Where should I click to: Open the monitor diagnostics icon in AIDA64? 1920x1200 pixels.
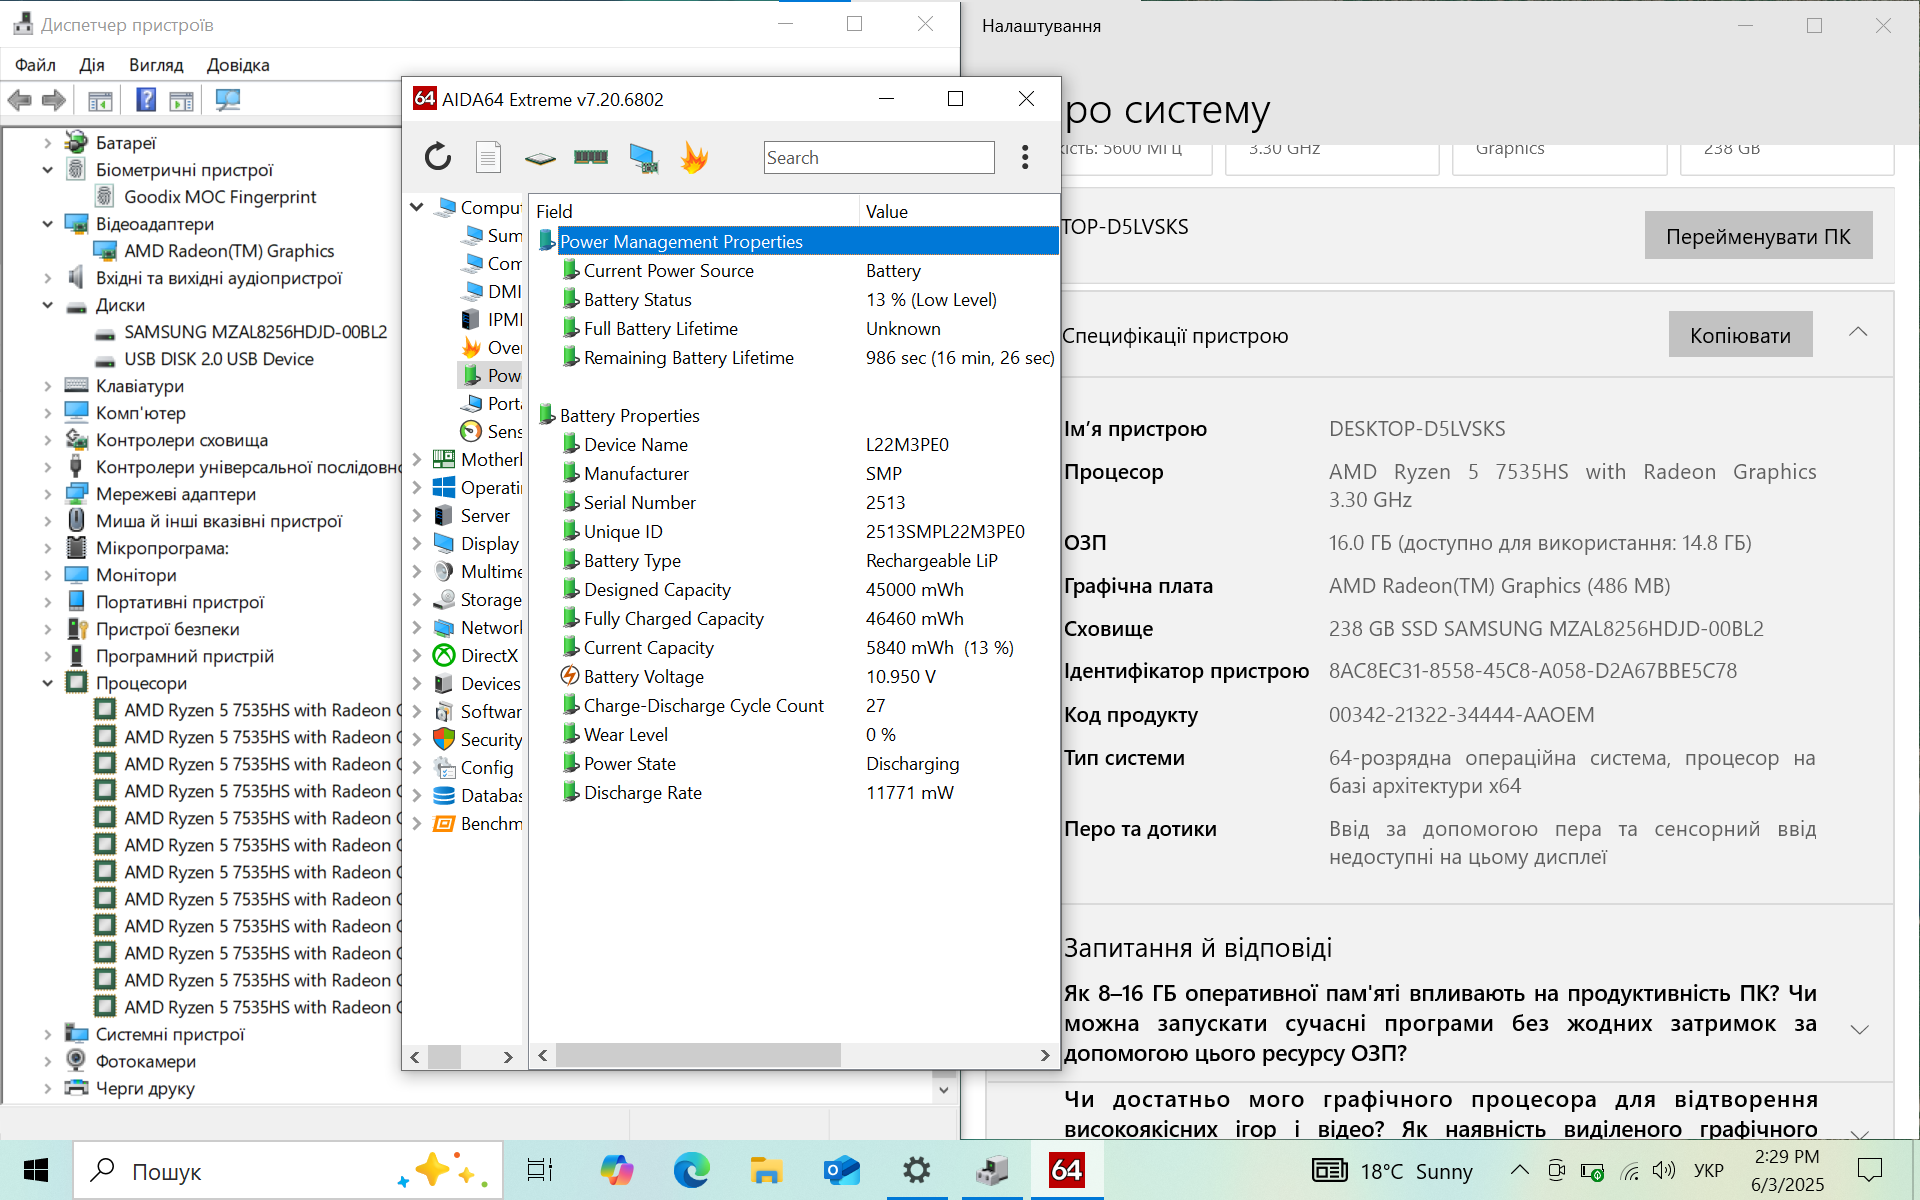click(643, 158)
